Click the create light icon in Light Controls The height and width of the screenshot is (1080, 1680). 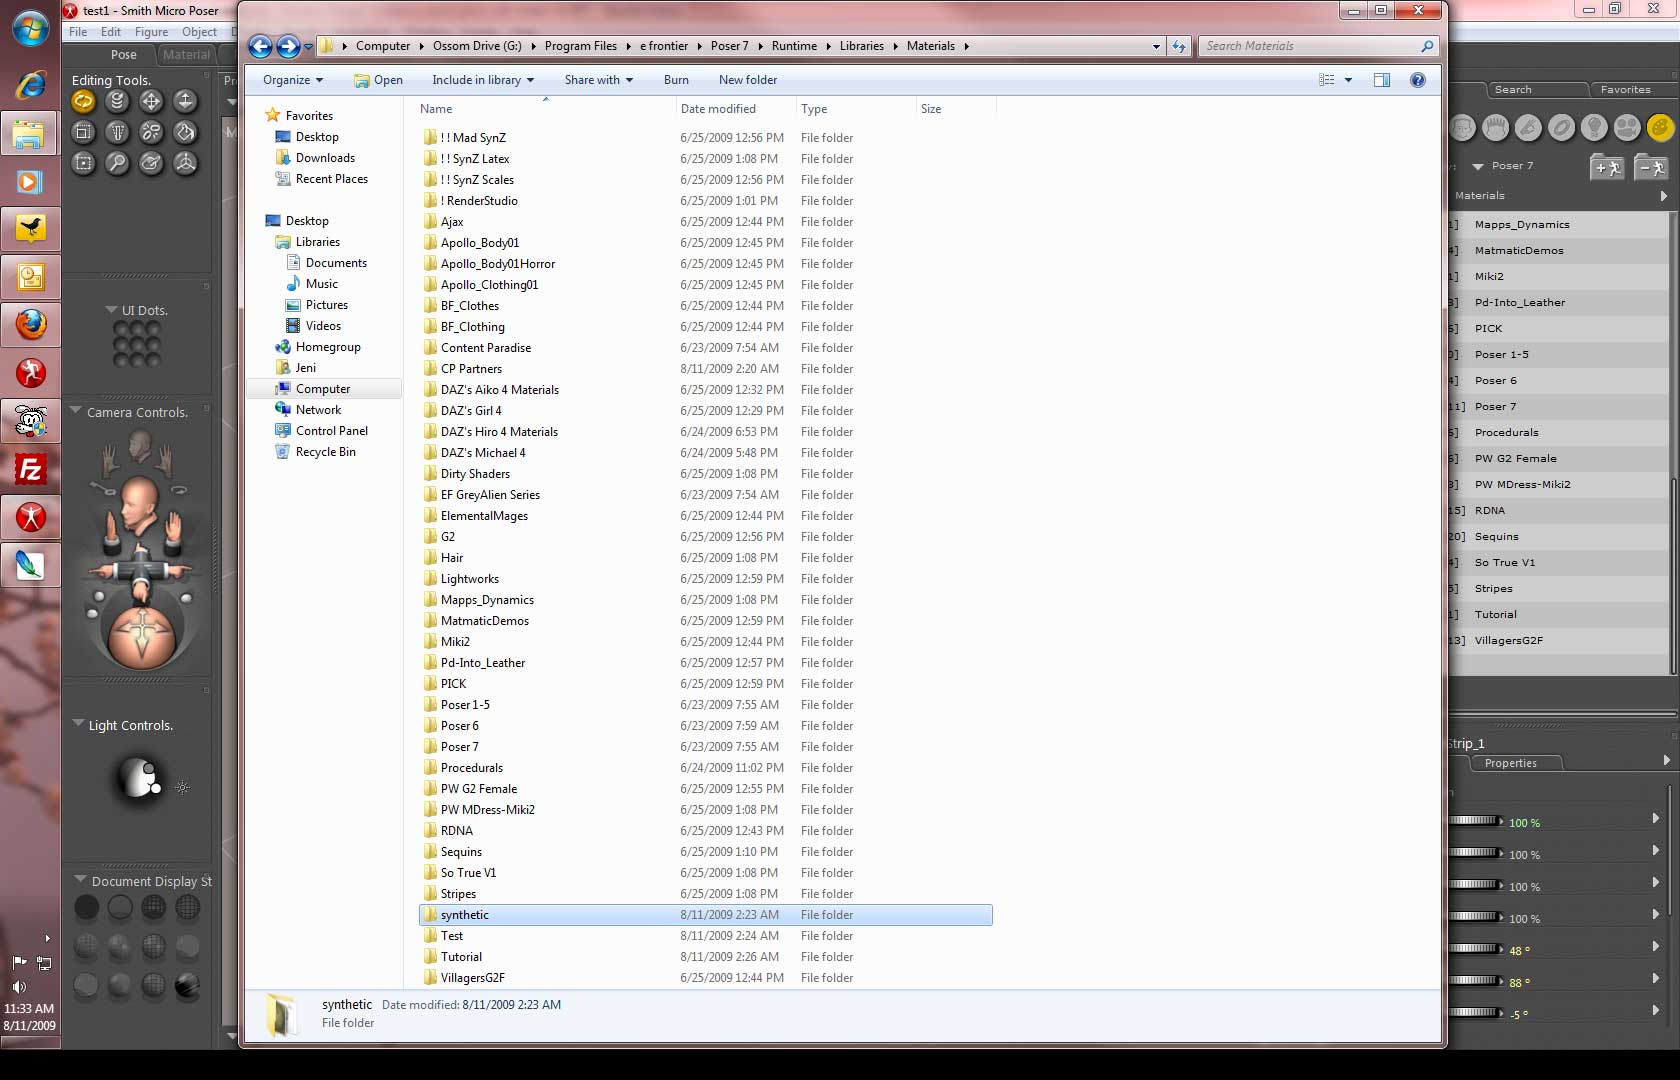pyautogui.click(x=183, y=788)
